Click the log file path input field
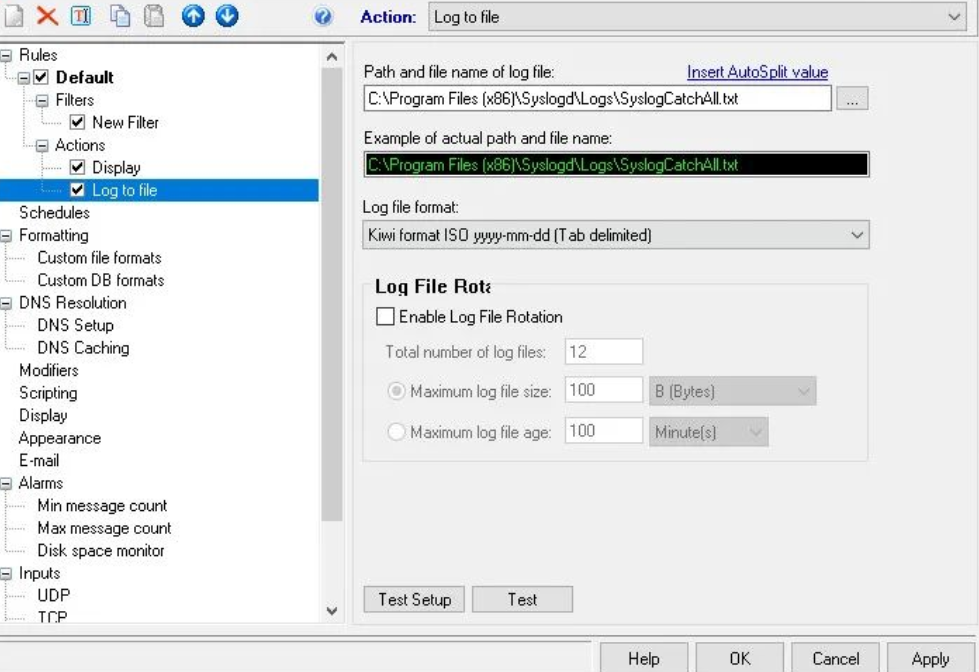Viewport: 979px width, 672px height. (598, 99)
